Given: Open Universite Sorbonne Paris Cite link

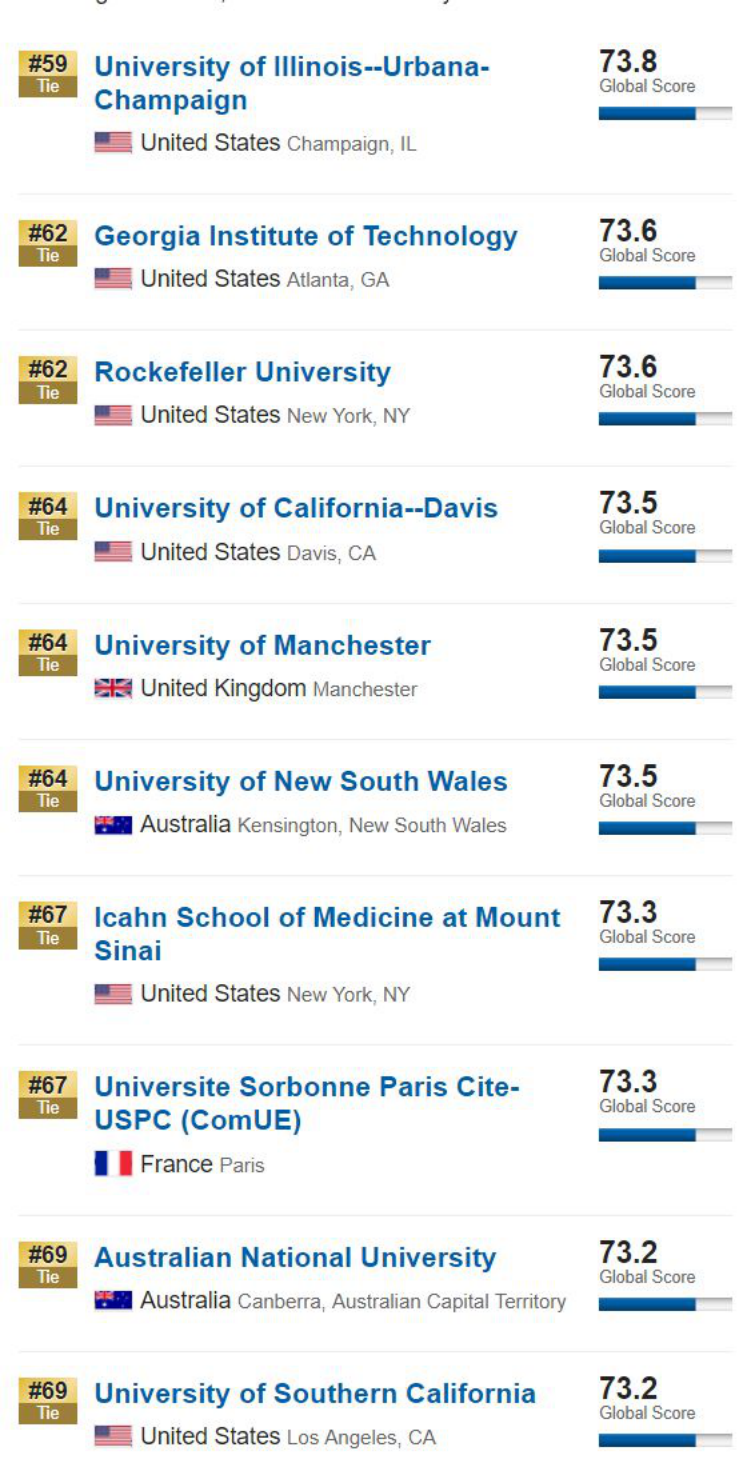Looking at the screenshot, I should pyautogui.click(x=307, y=1104).
